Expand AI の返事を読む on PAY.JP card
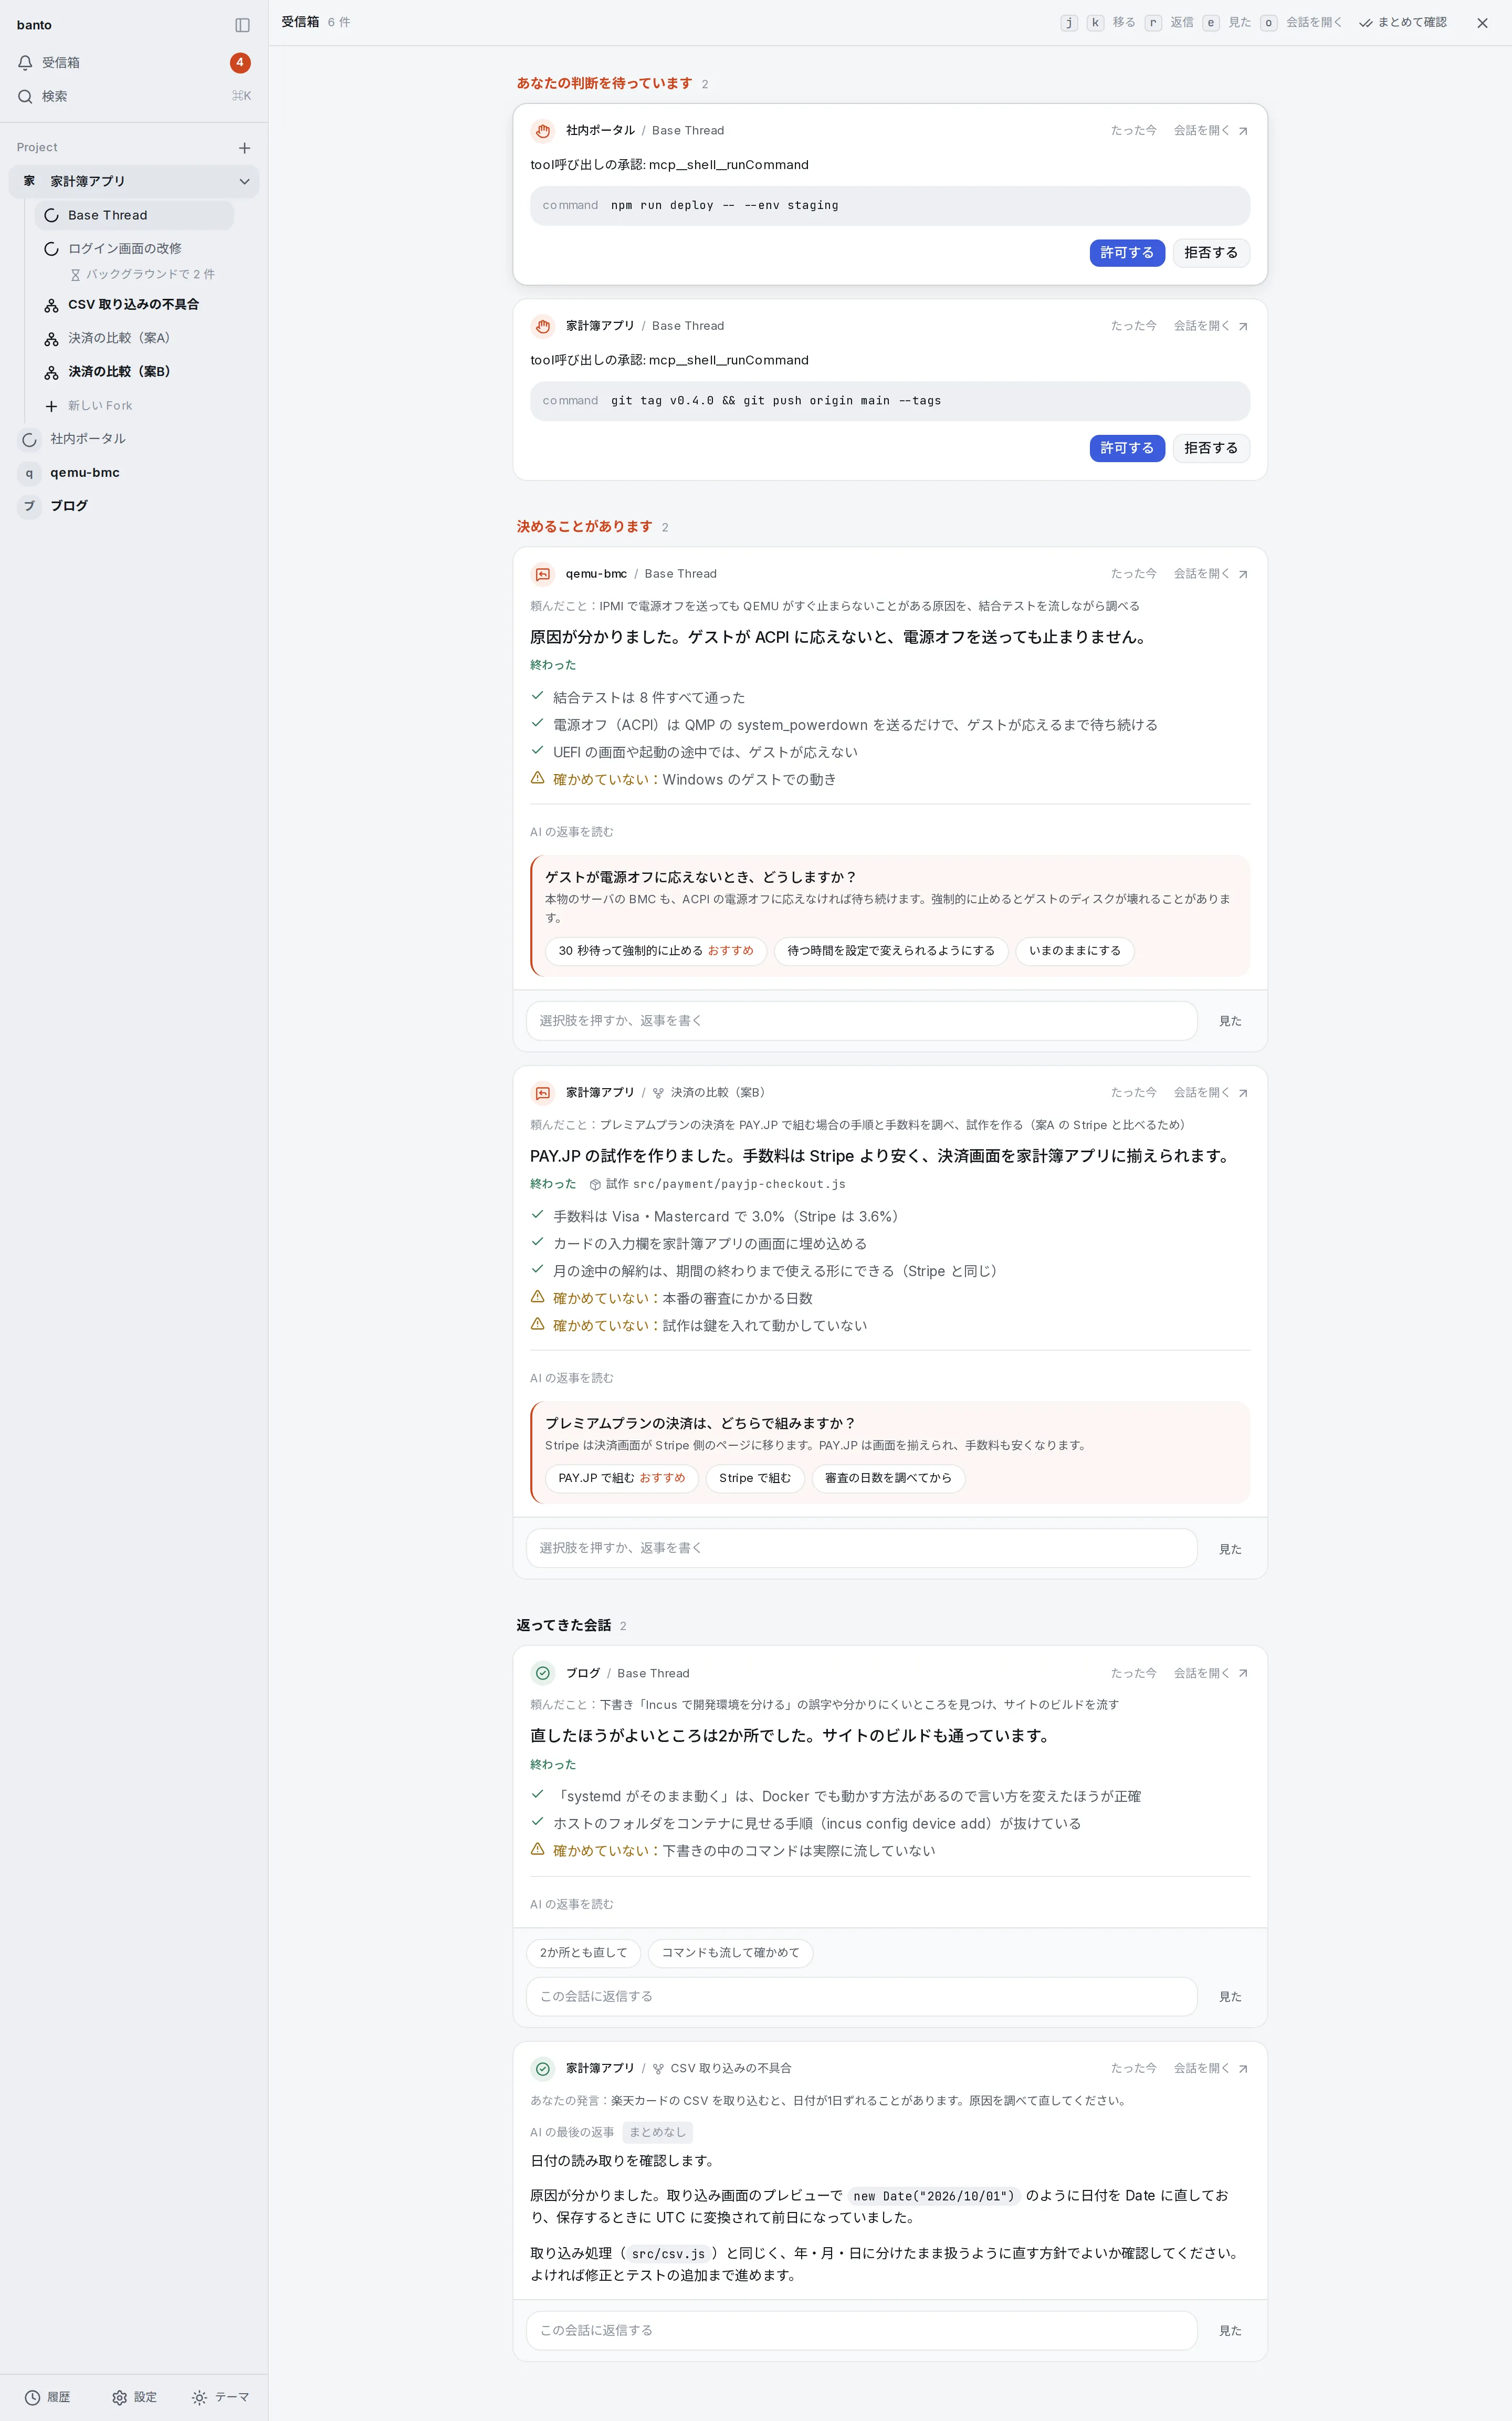This screenshot has height=2421, width=1512. (571, 1378)
